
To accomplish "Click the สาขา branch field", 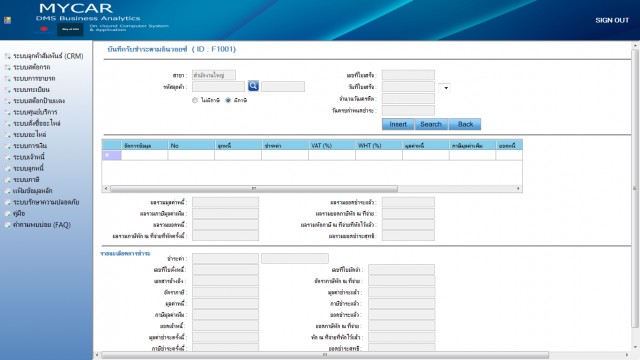I will [214, 75].
